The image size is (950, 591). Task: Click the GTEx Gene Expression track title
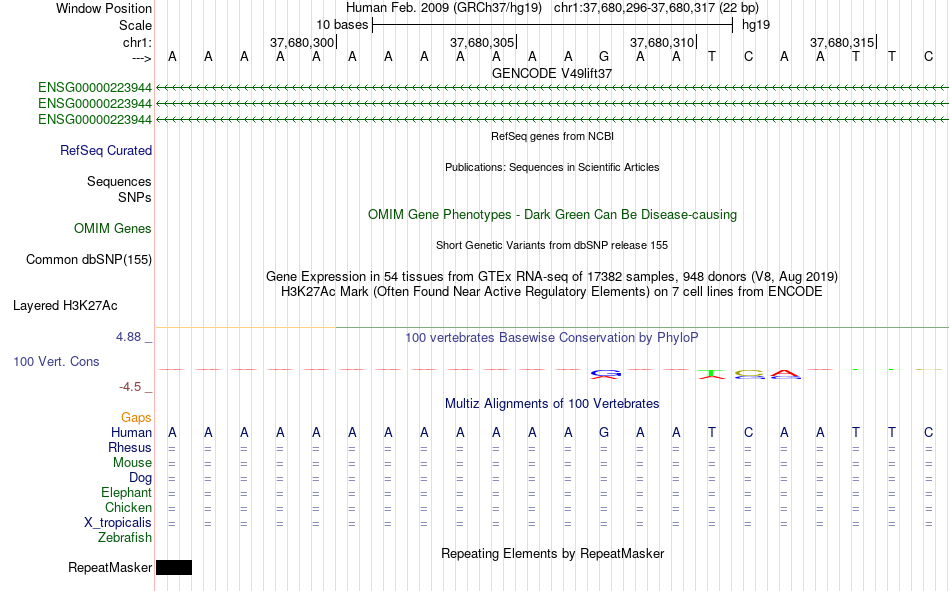point(552,276)
